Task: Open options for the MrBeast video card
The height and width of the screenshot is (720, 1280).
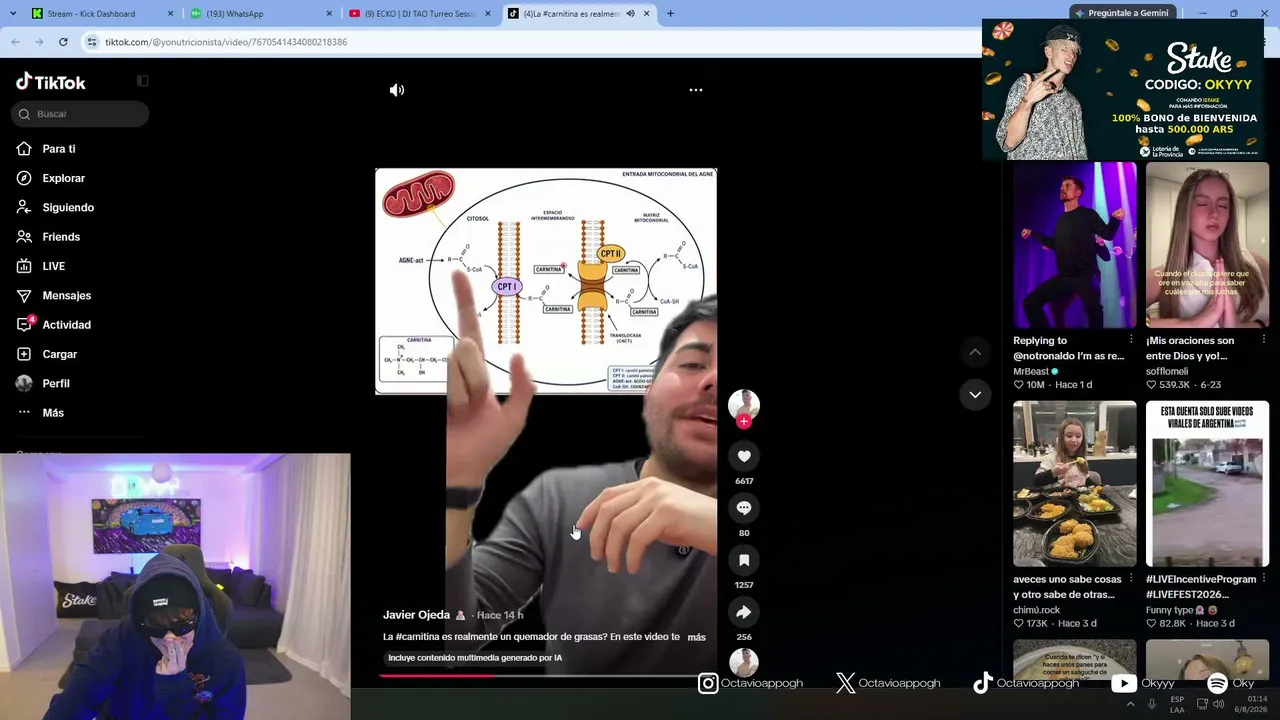Action: pos(1131,340)
